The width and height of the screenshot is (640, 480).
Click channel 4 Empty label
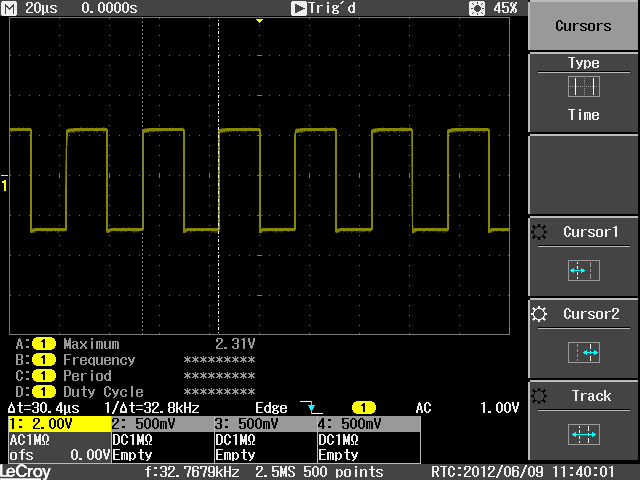(x=338, y=455)
